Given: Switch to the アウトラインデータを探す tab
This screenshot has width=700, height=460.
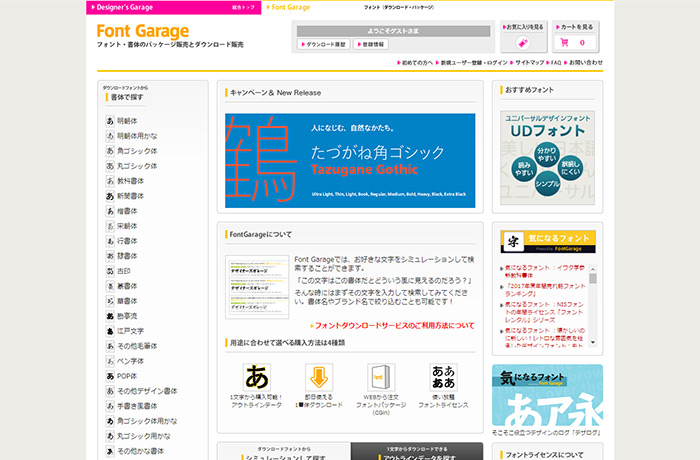Looking at the screenshot, I should [417, 452].
